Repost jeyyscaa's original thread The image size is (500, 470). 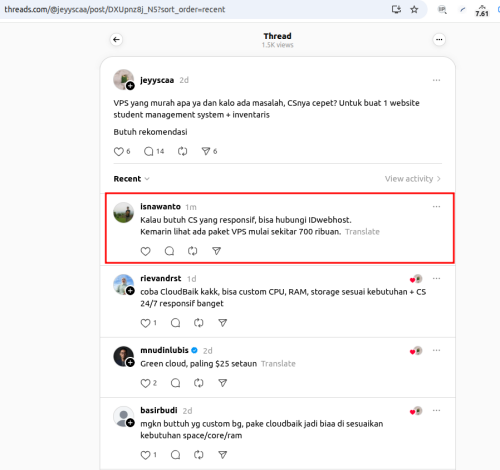click(x=182, y=151)
